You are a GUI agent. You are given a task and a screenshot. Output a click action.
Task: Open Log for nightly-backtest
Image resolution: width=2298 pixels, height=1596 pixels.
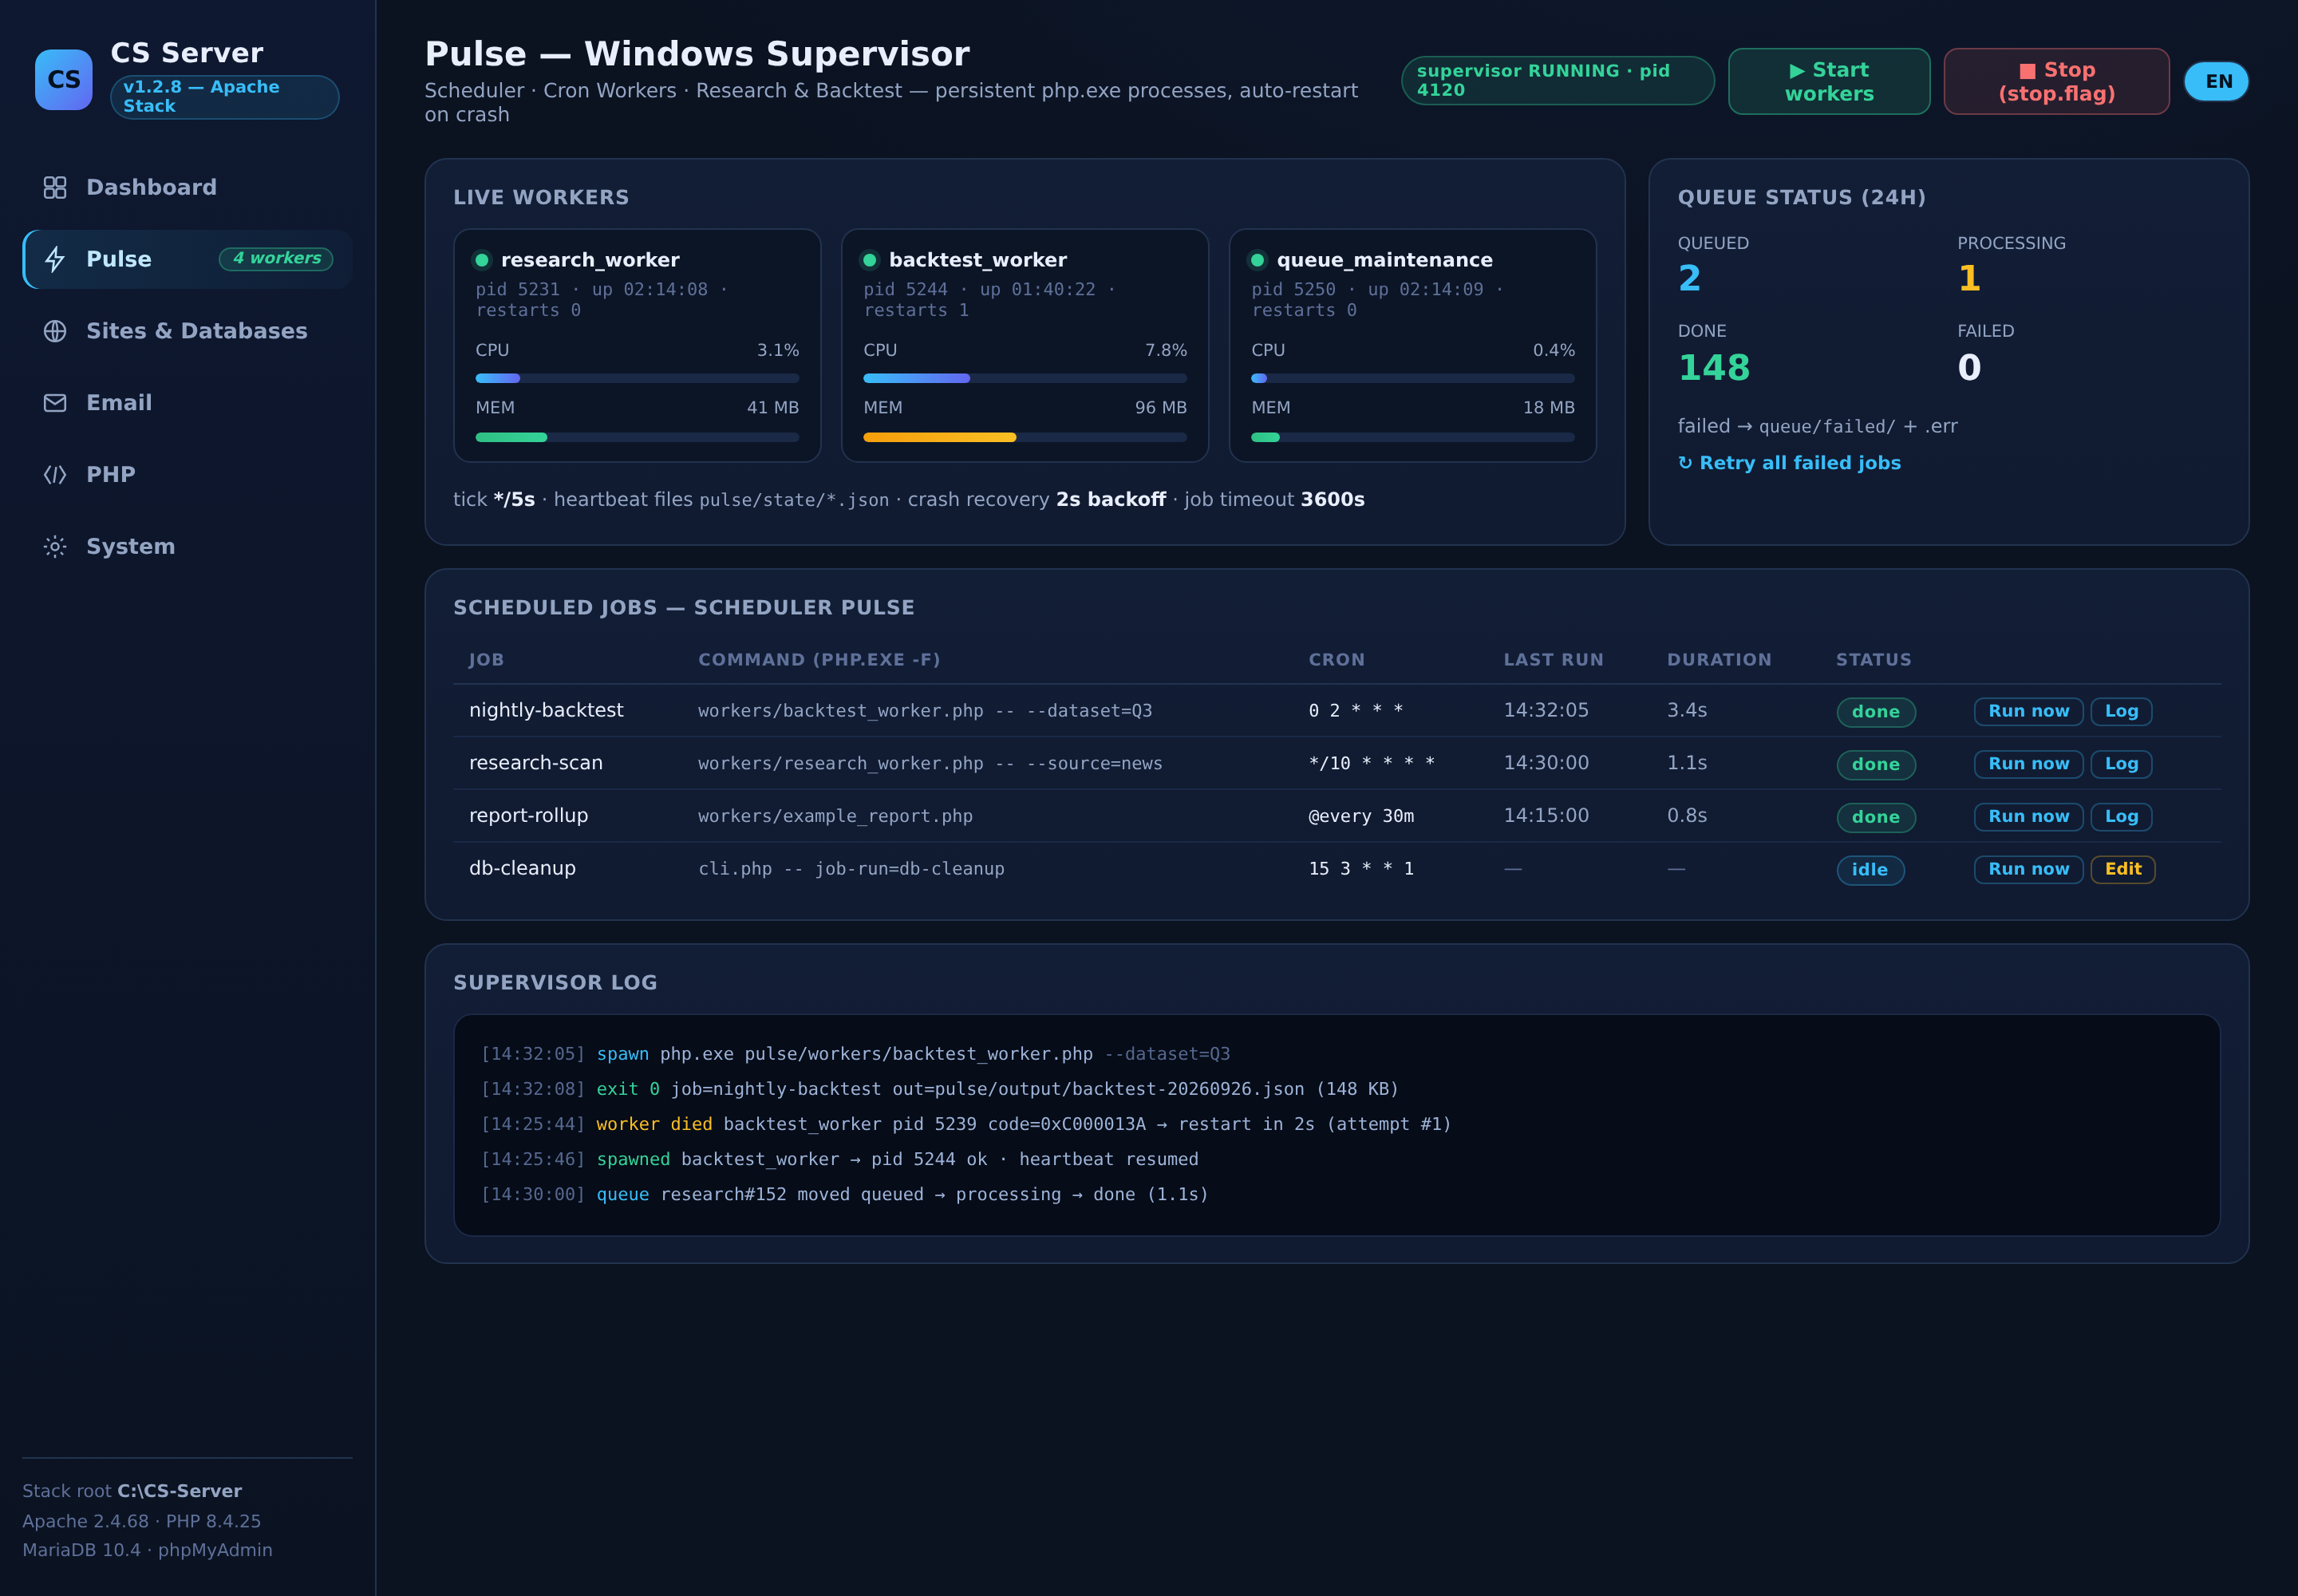(2121, 711)
